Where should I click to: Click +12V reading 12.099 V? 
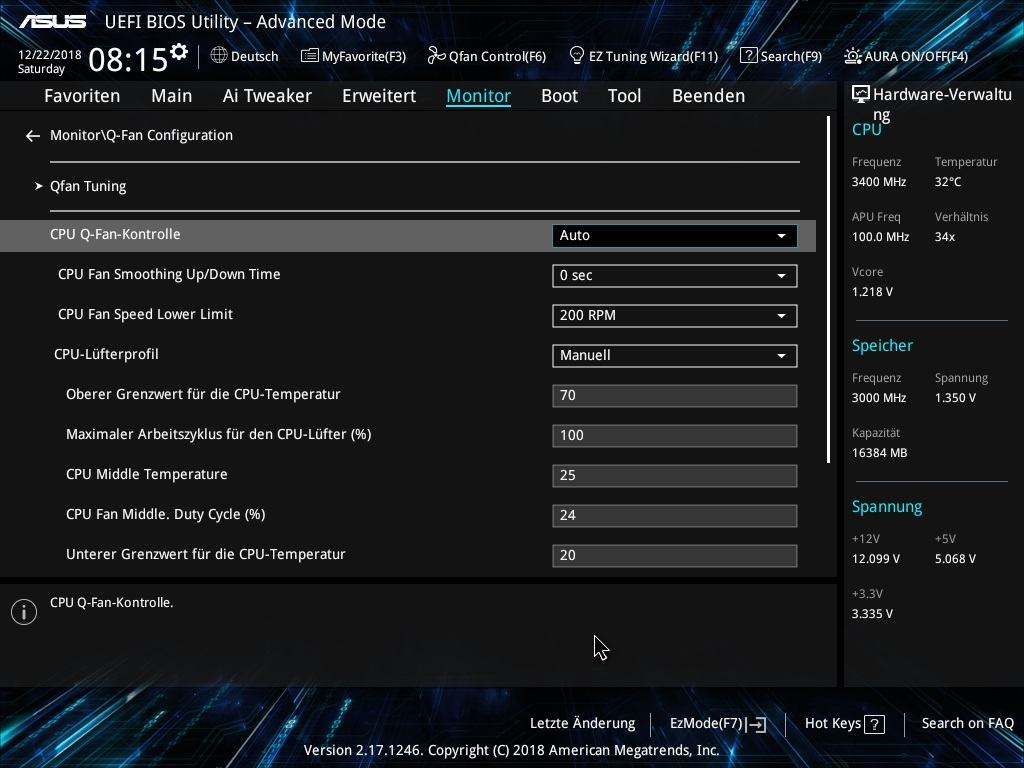pos(876,559)
